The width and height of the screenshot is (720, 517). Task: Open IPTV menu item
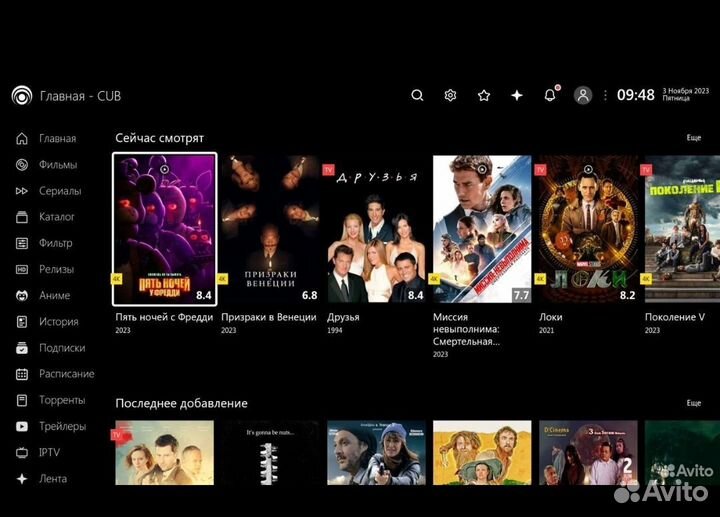[x=50, y=453]
